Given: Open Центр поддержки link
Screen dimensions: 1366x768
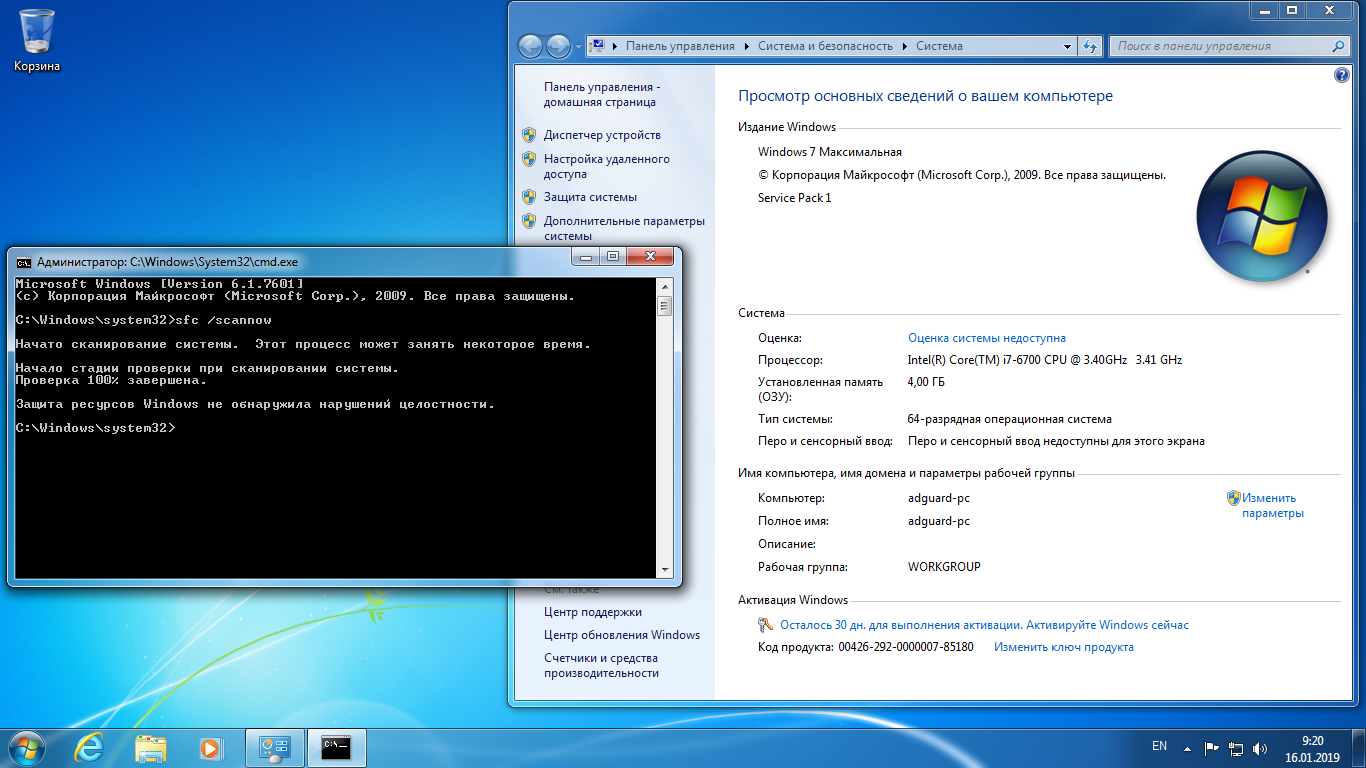Looking at the screenshot, I should (x=593, y=612).
